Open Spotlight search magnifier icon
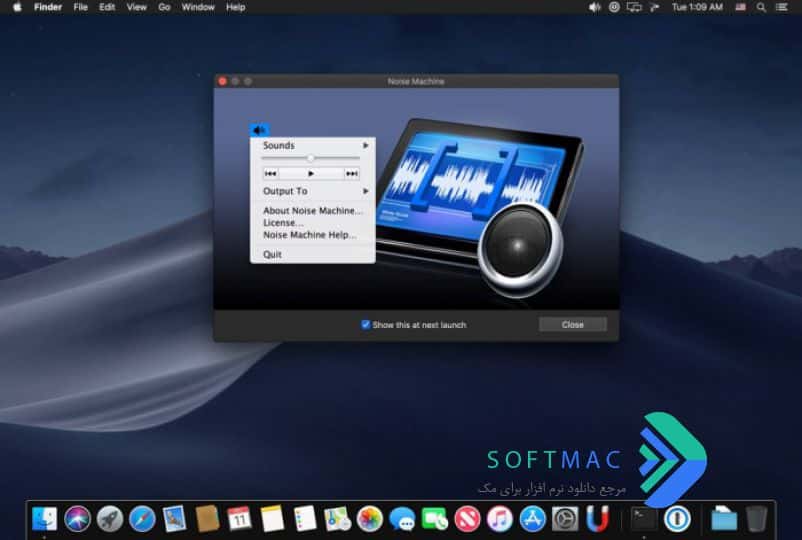Screen dimensions: 802x540 761,7
